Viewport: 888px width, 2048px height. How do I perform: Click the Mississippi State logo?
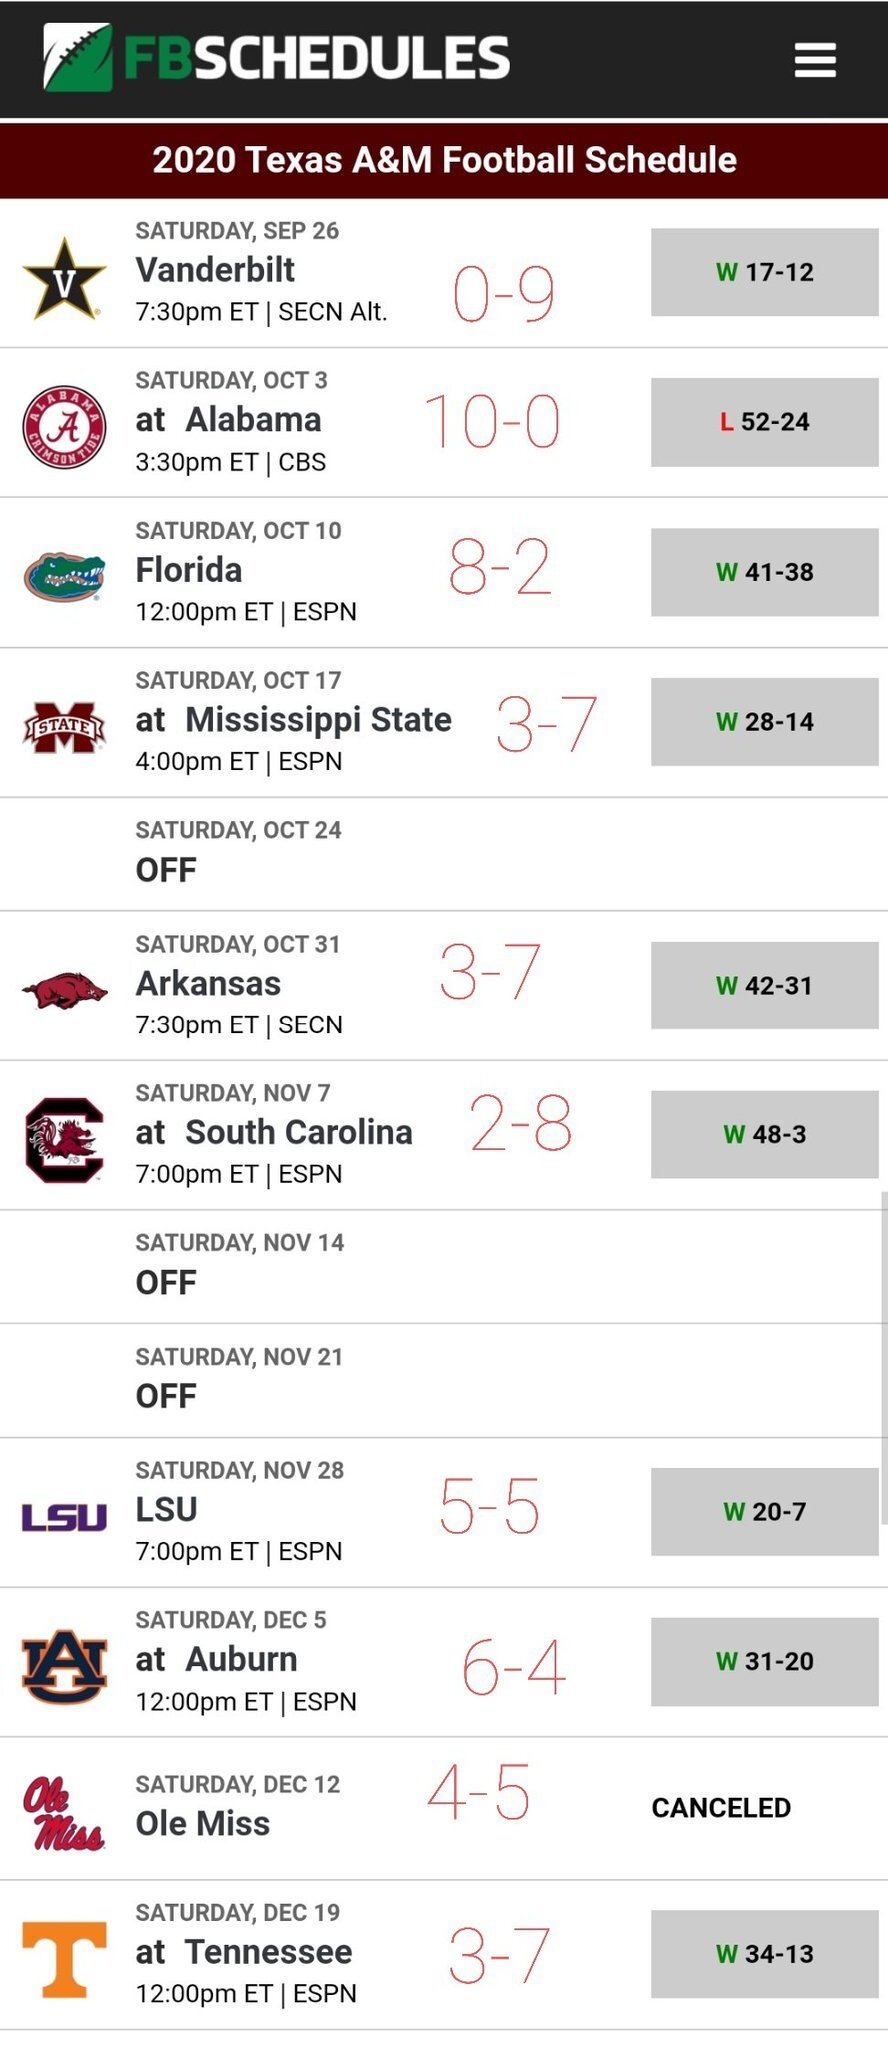point(64,726)
